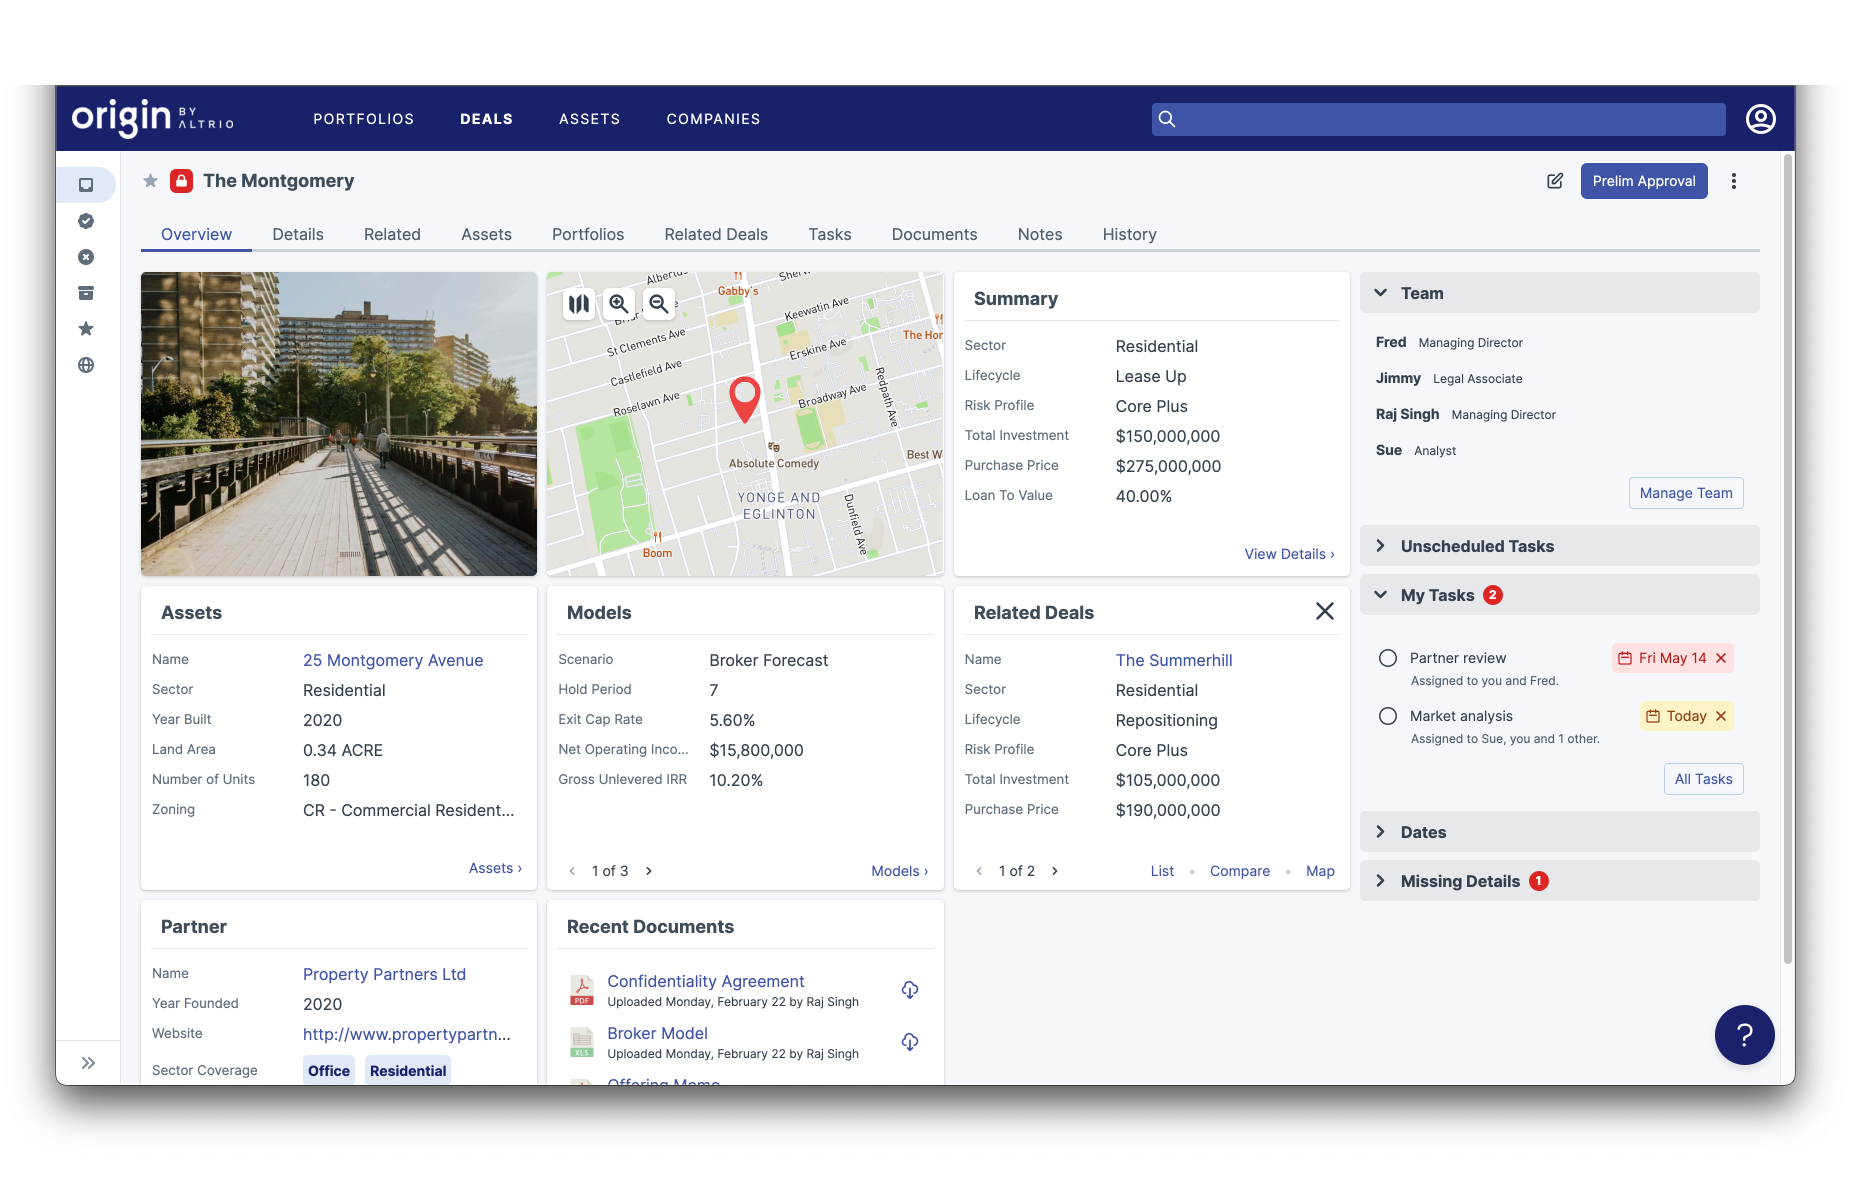
Task: Click the origin by Altrio logo
Action: tap(152, 118)
